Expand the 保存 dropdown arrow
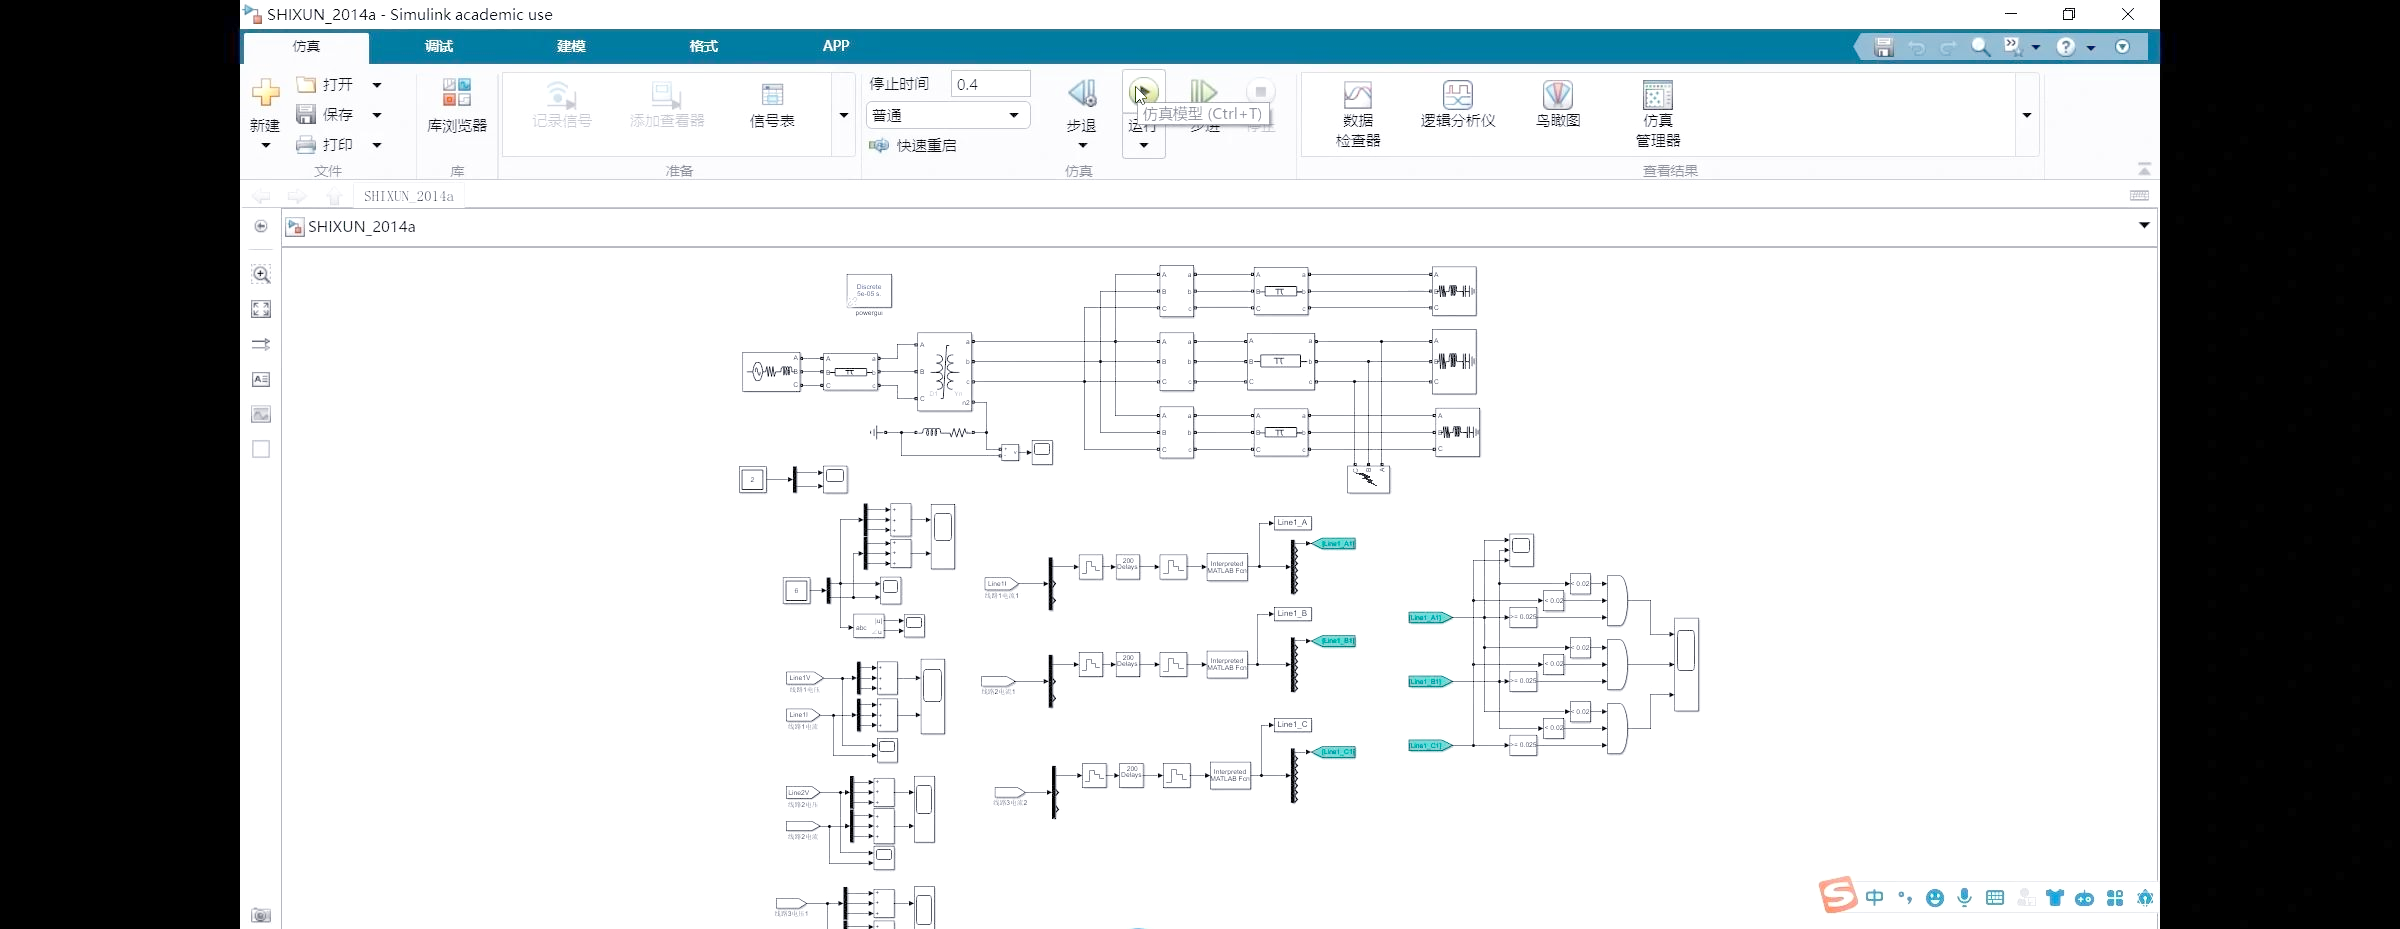The width and height of the screenshot is (2400, 929). tap(377, 115)
